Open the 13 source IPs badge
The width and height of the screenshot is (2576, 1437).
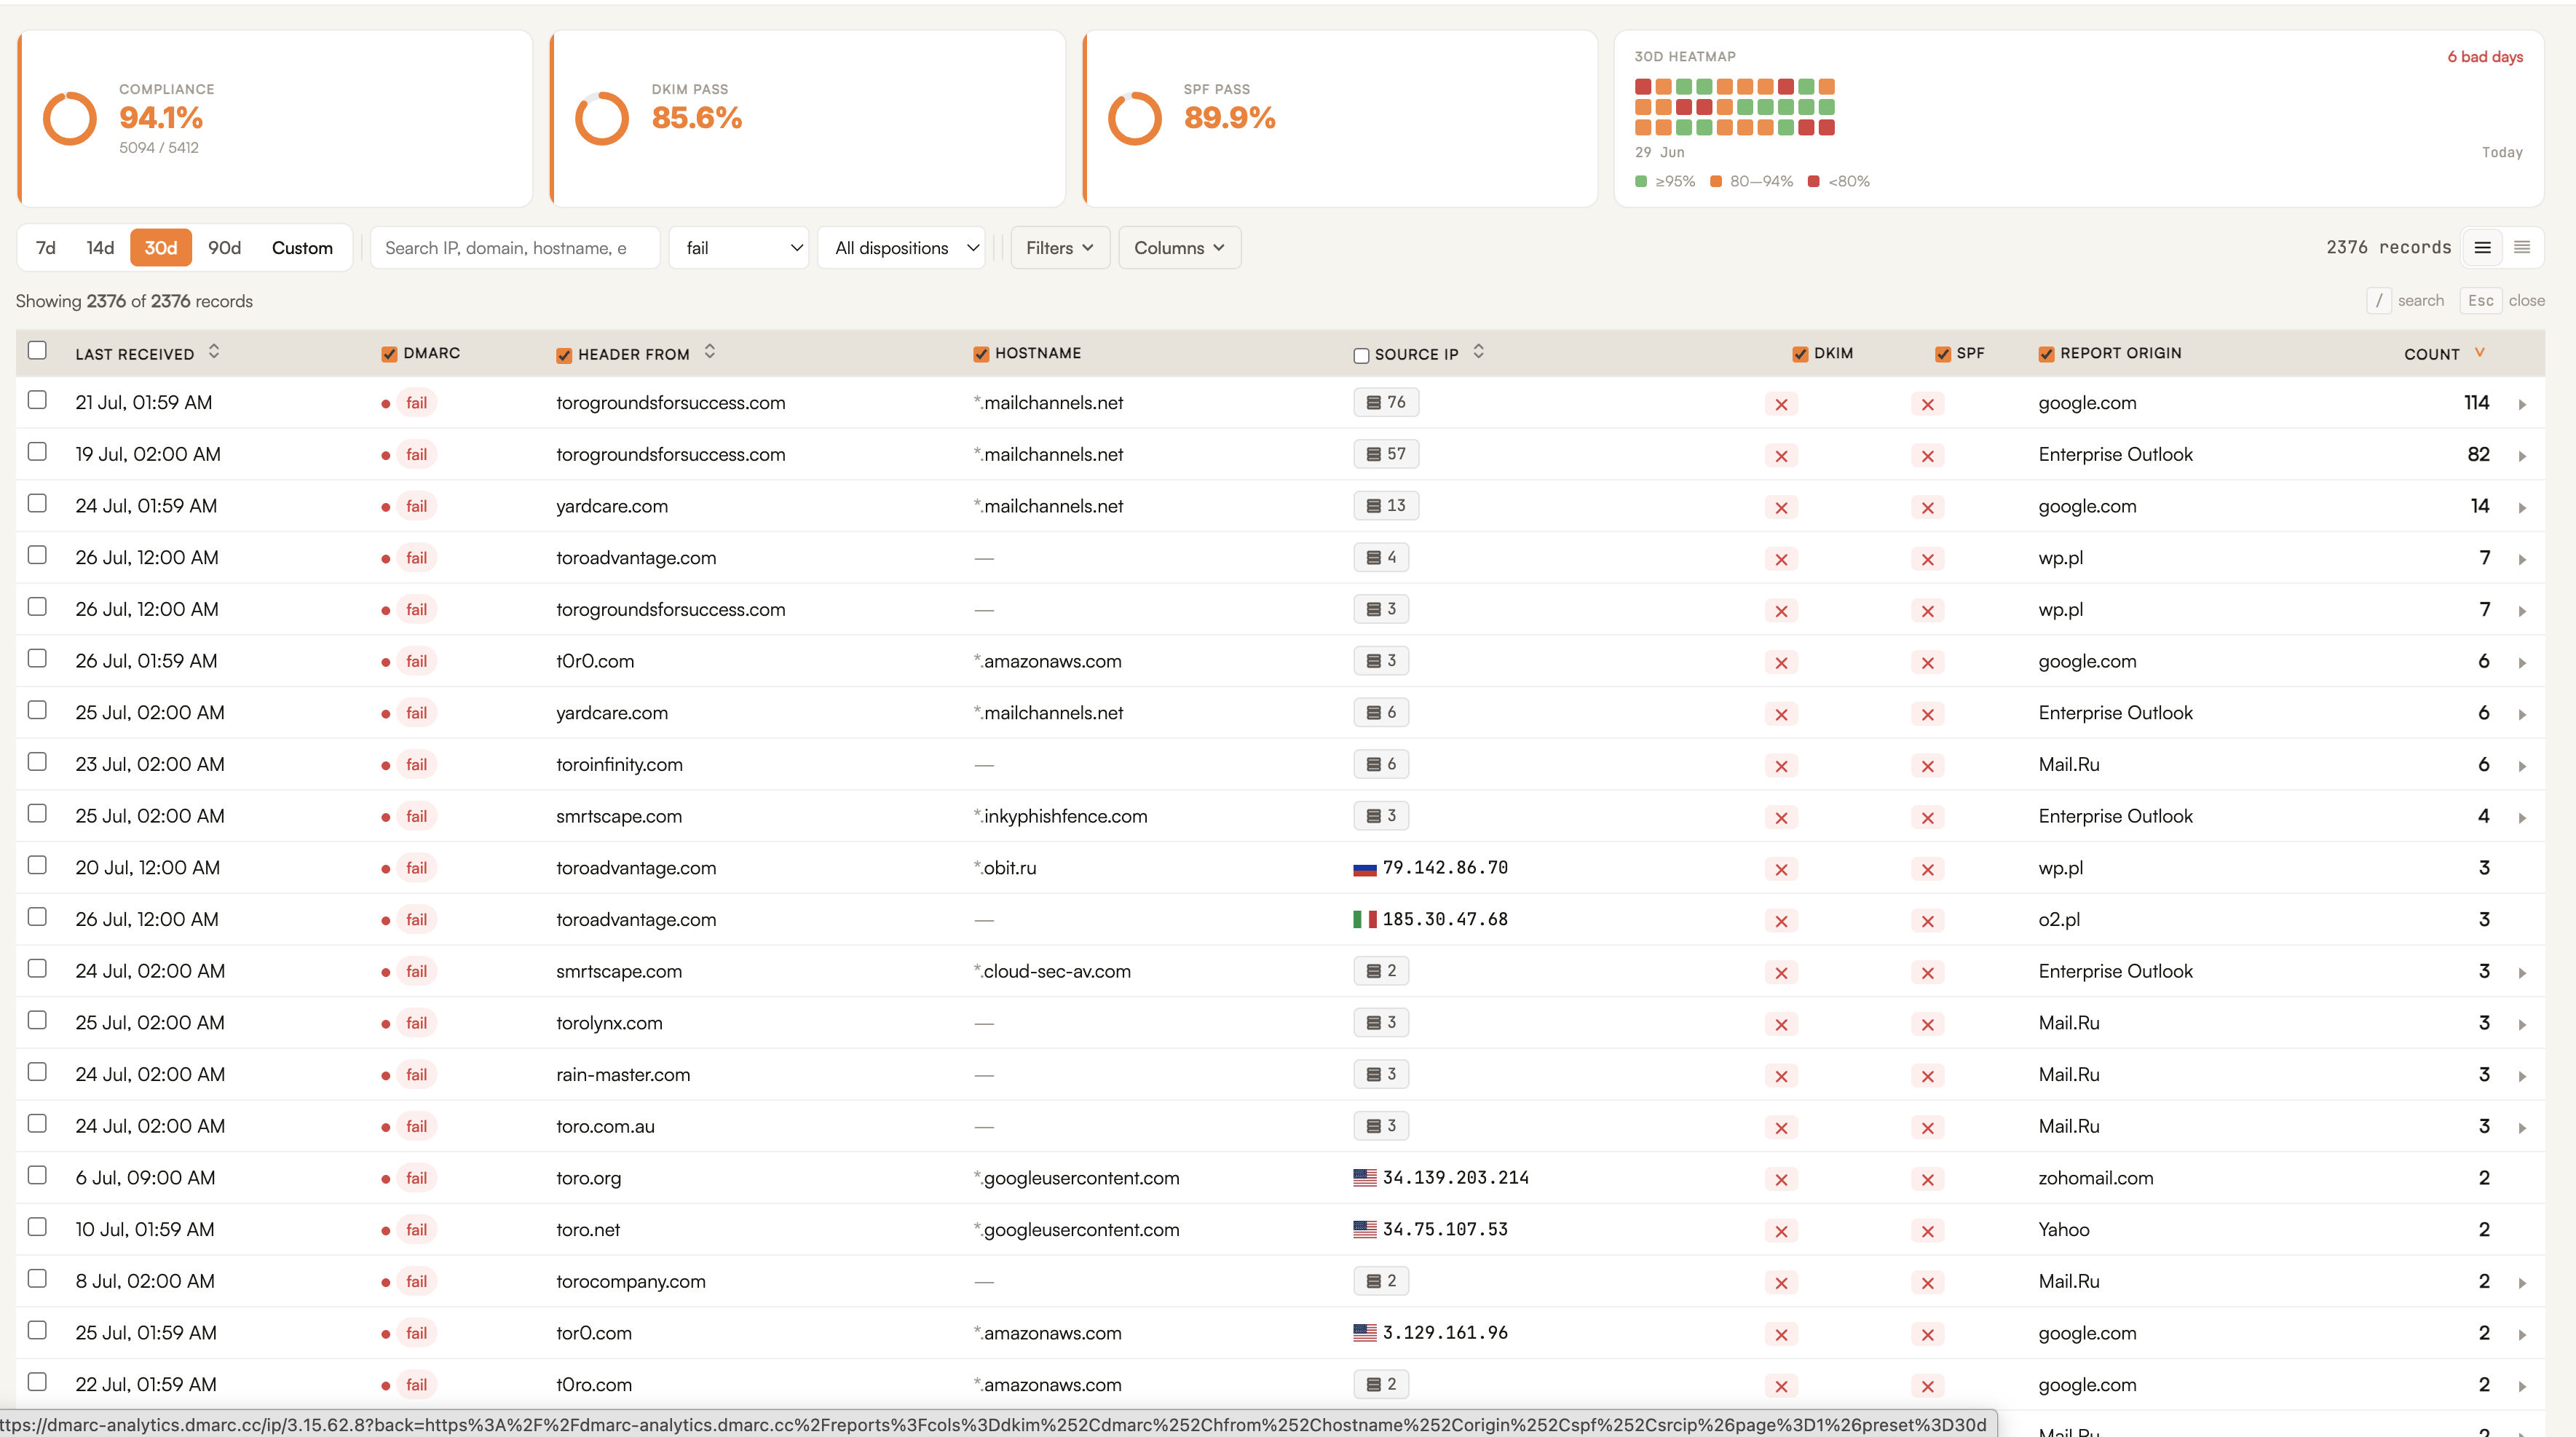click(x=1386, y=506)
